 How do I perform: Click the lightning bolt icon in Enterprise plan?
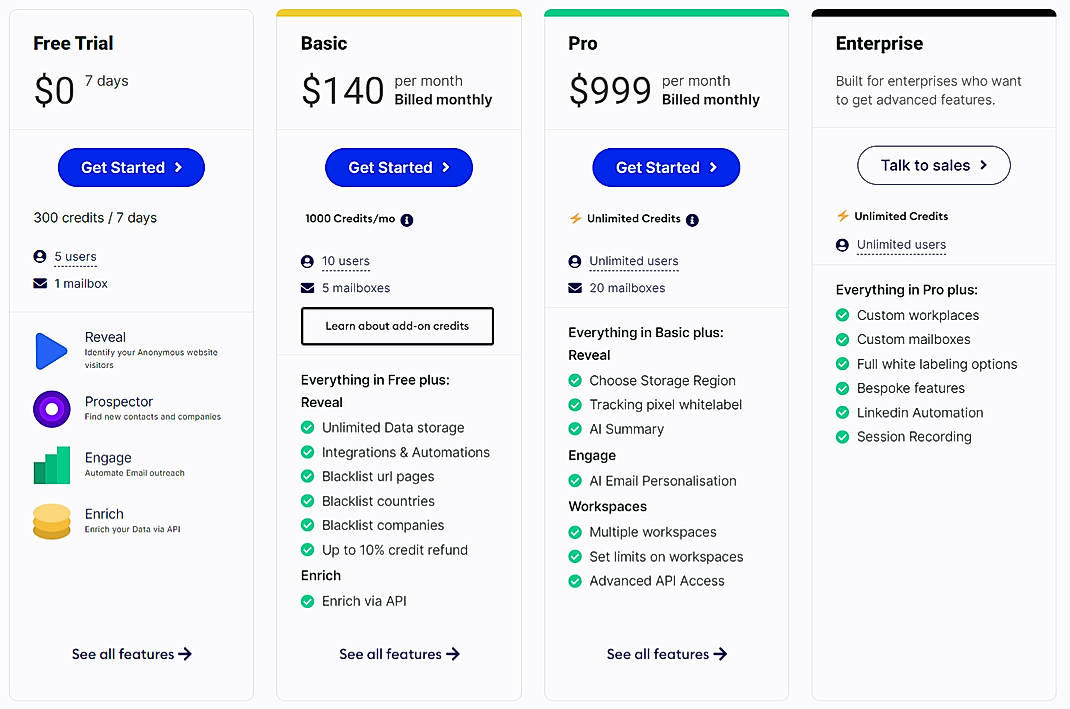click(843, 215)
